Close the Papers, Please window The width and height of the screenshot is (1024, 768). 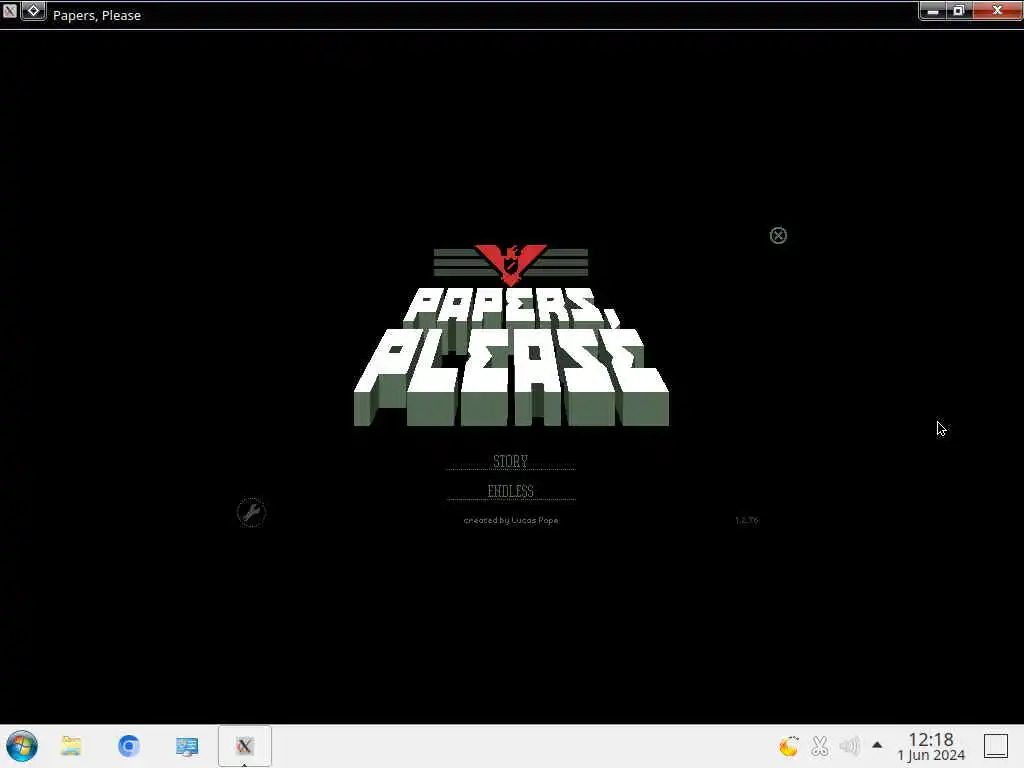point(997,10)
